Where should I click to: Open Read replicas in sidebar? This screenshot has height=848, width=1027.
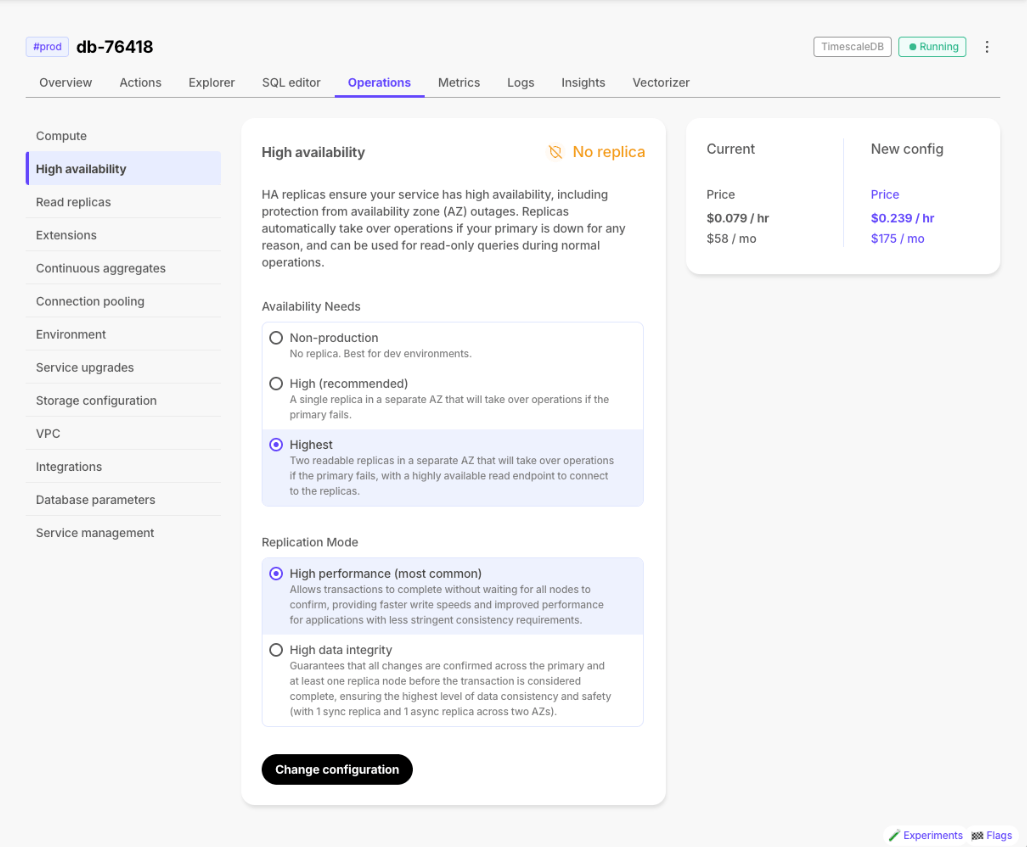[74, 202]
